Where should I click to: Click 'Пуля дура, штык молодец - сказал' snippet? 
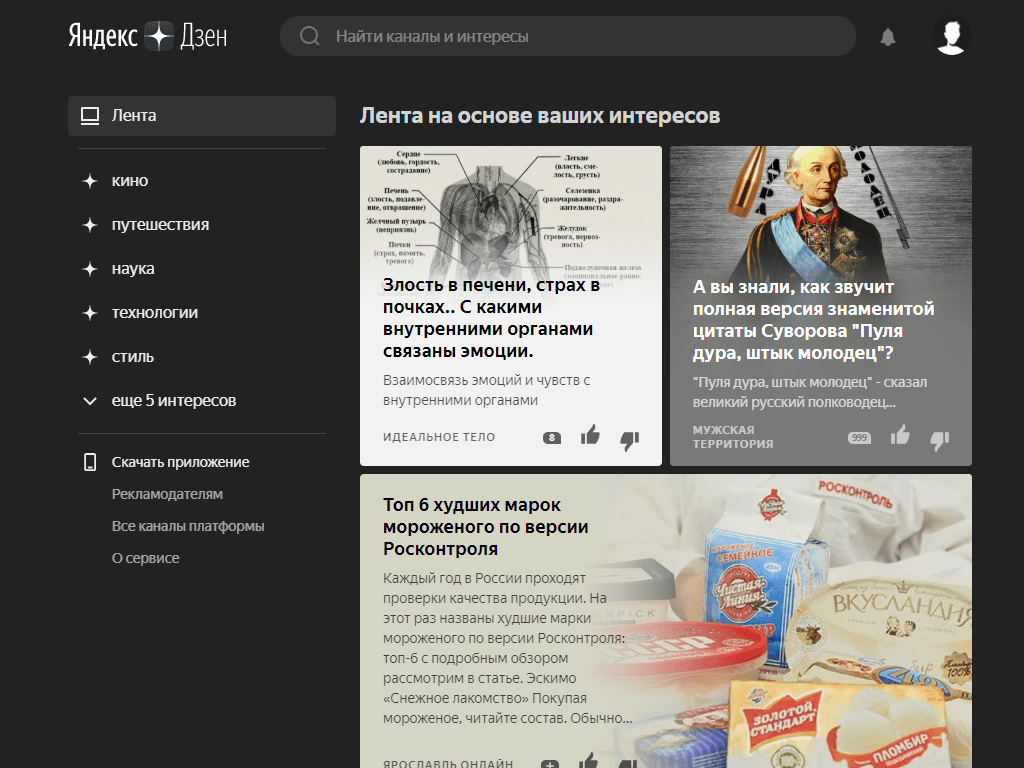point(810,392)
